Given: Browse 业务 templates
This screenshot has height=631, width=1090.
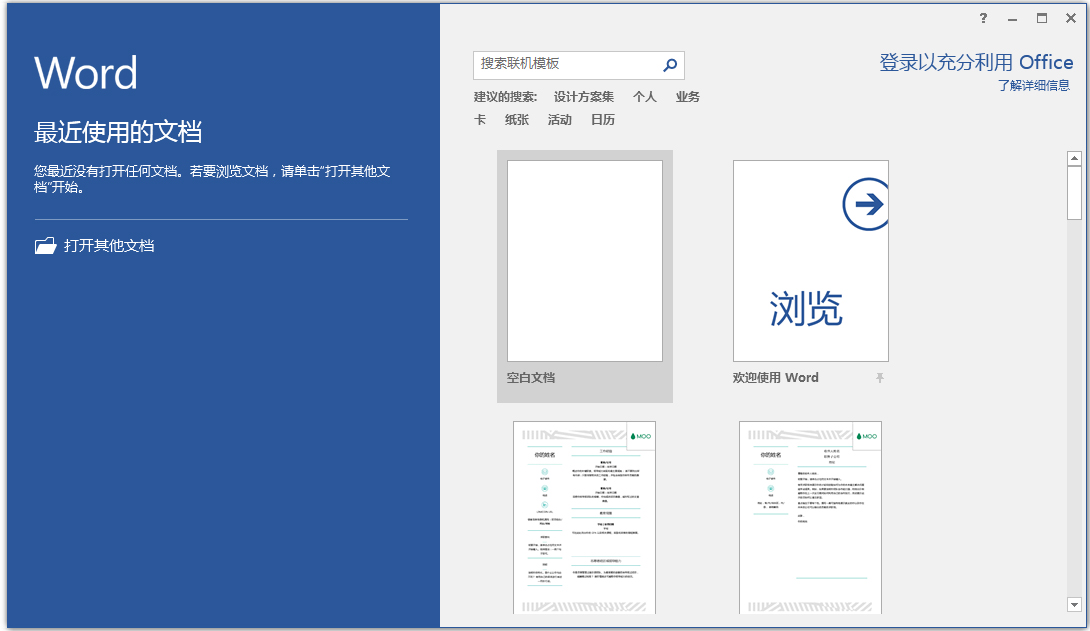Looking at the screenshot, I should click(x=687, y=96).
